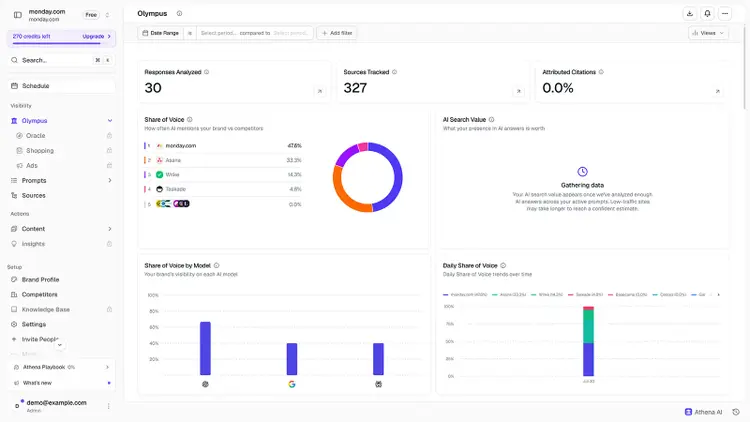Collapse the Olympus section chevron
This screenshot has width=750, height=422.
tap(110, 121)
